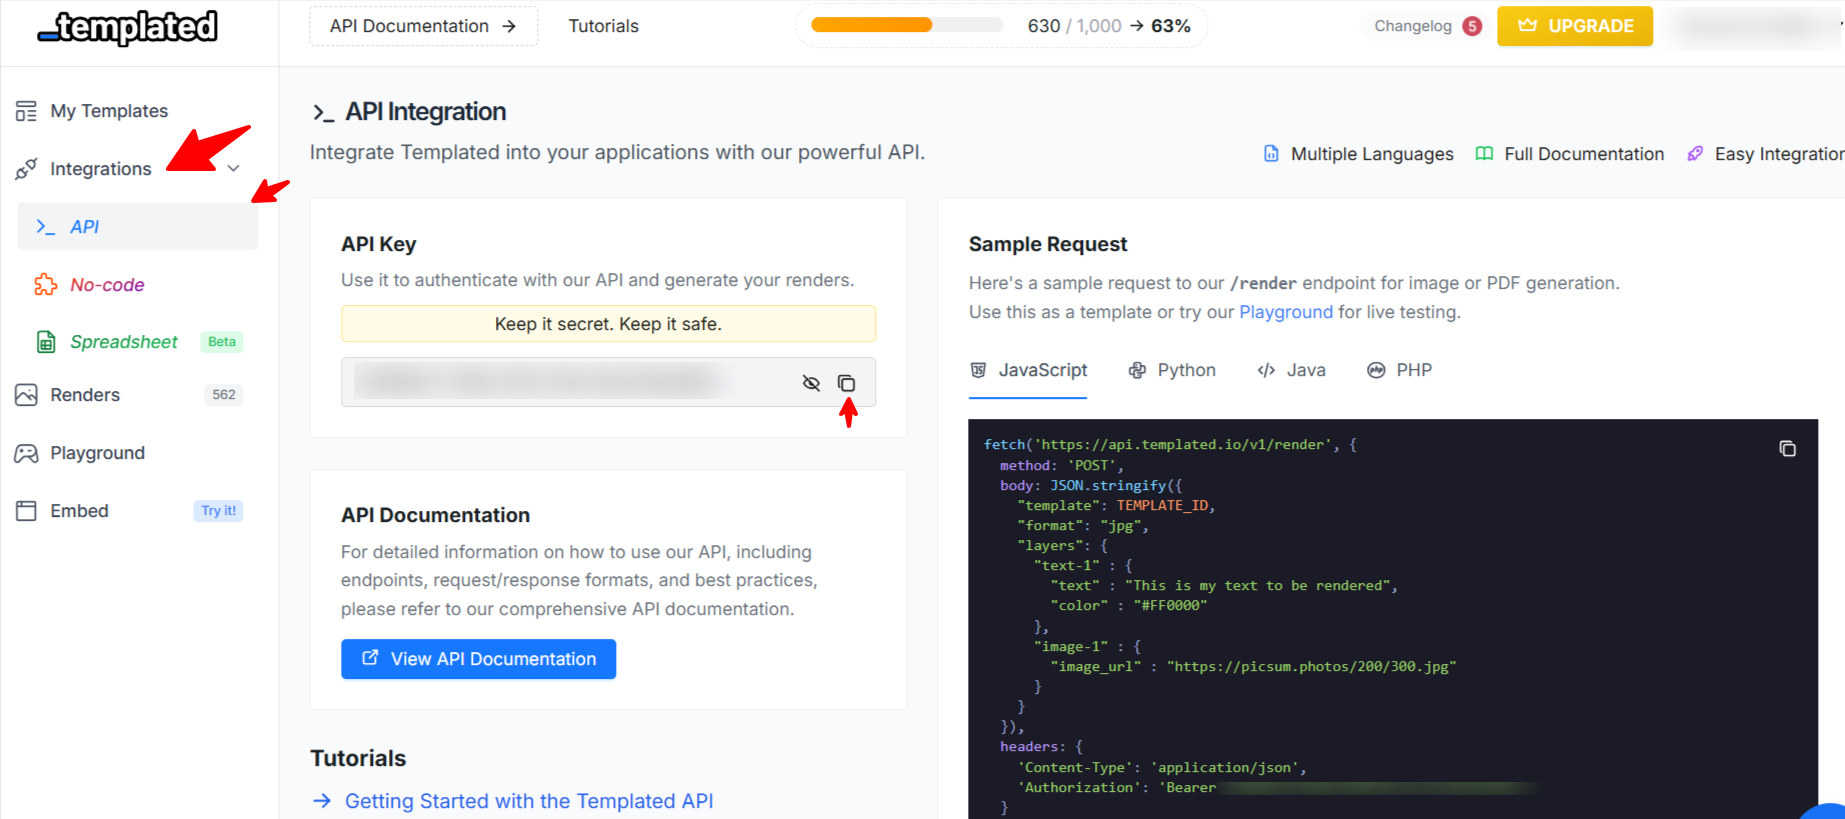Viewport: 1845px width, 819px height.
Task: Click the 562 renders count badge
Action: pos(224,395)
